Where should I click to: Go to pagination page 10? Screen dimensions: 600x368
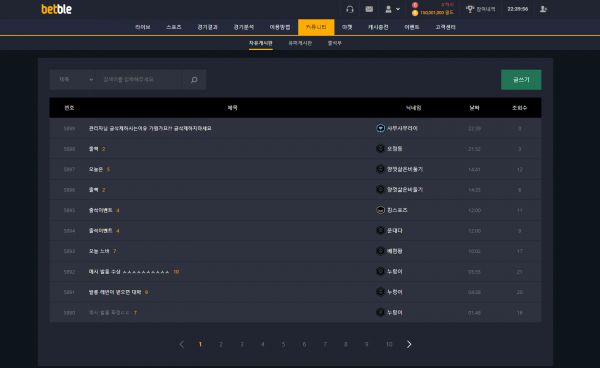[x=389, y=344]
